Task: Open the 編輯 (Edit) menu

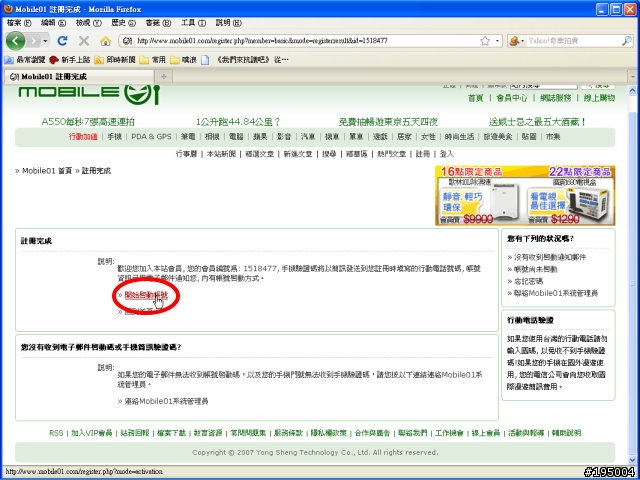Action: [x=53, y=23]
